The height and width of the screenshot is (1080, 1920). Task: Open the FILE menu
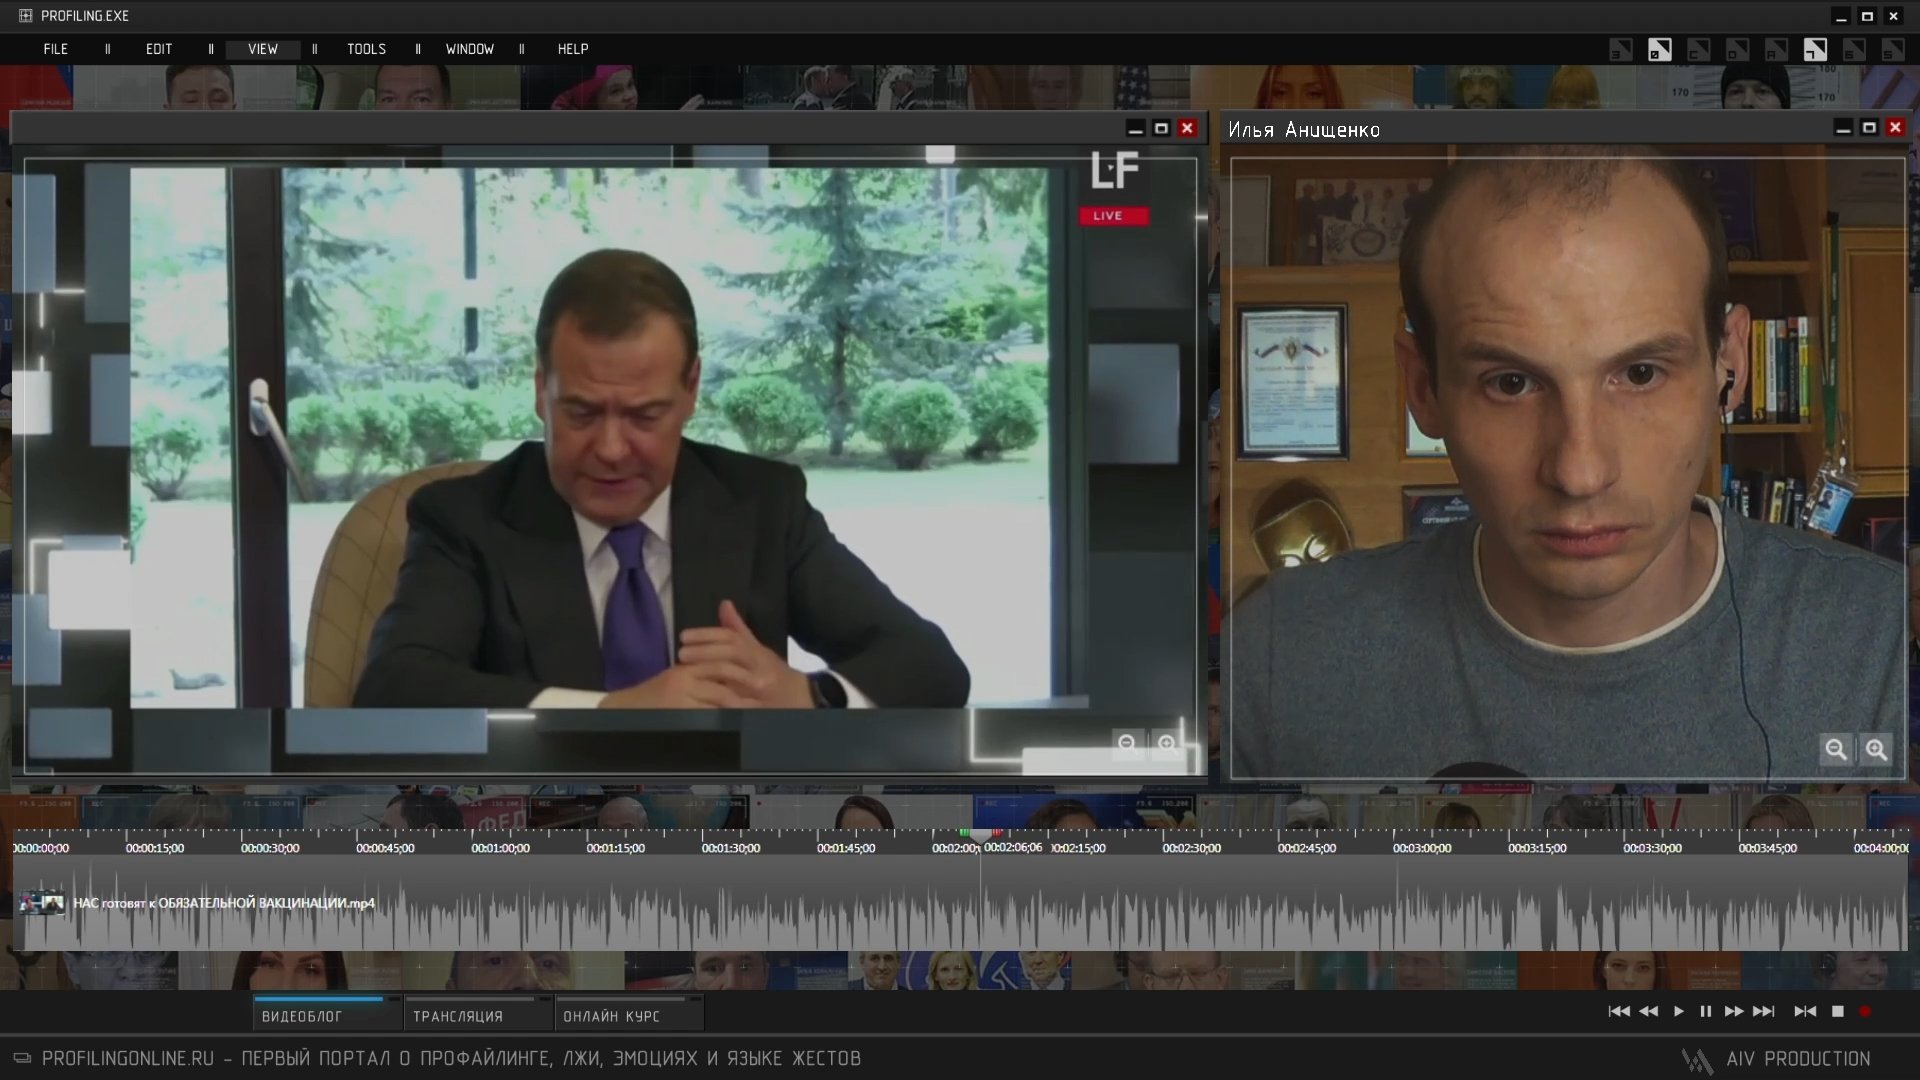[x=56, y=49]
